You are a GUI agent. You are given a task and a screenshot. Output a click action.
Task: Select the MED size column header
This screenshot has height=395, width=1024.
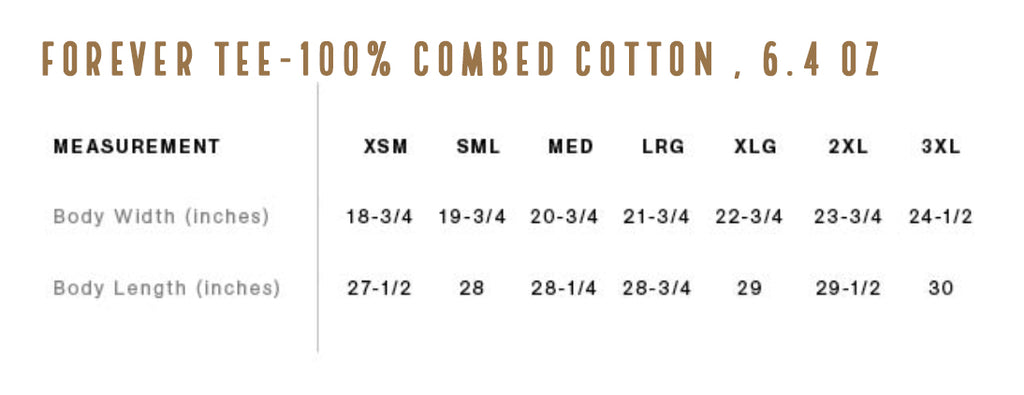click(571, 147)
